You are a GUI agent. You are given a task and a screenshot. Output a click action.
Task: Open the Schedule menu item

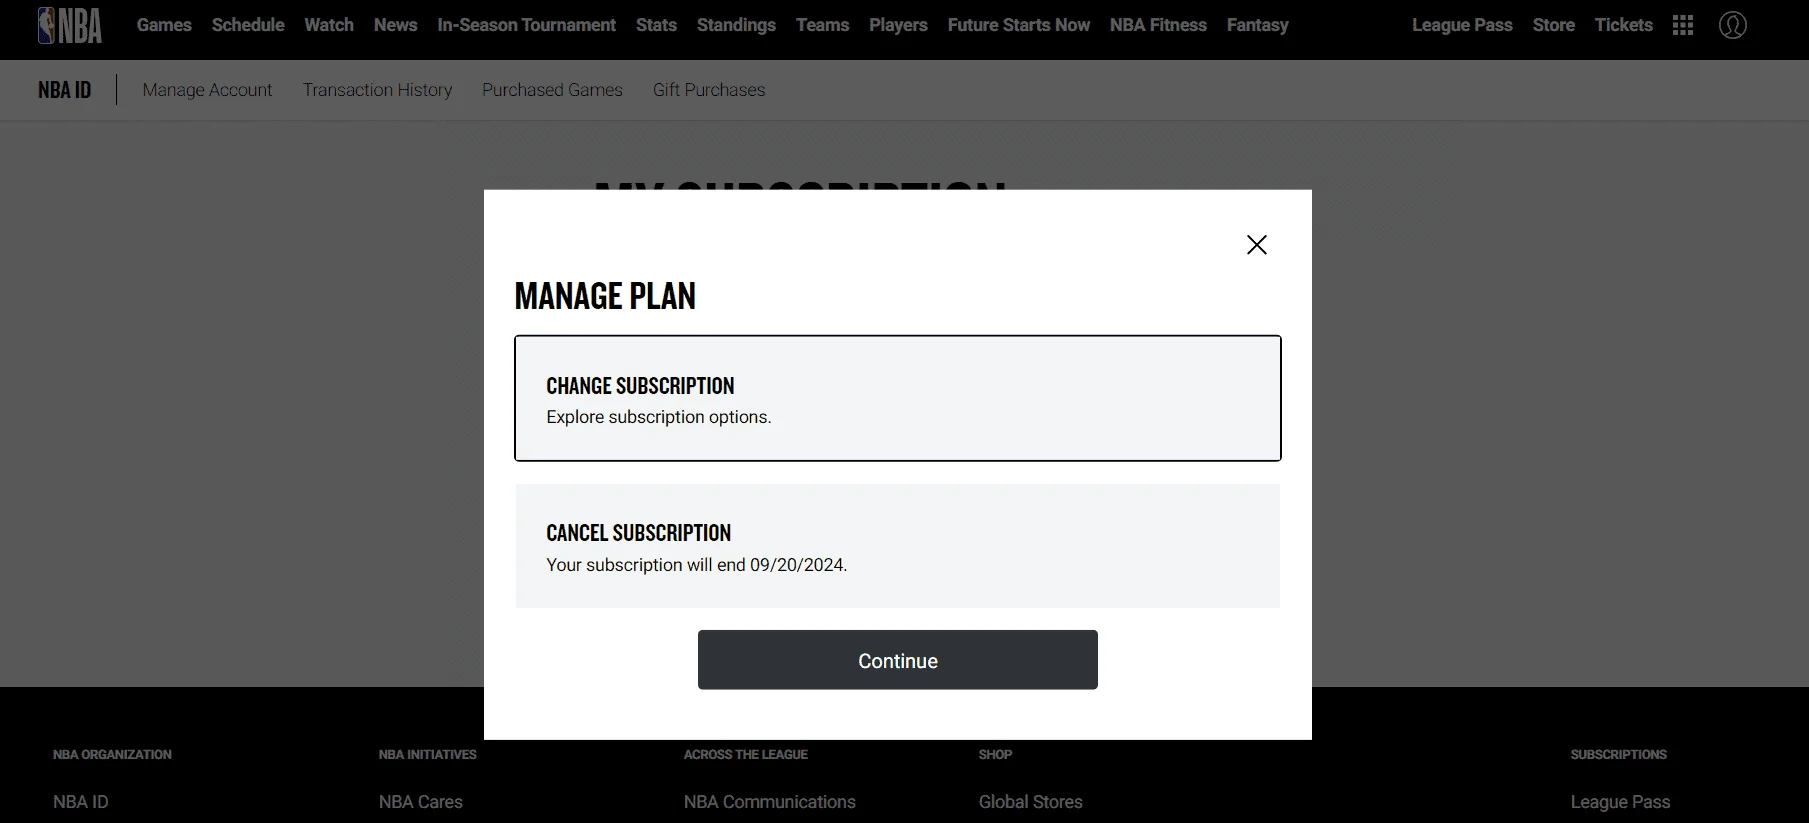(x=248, y=25)
